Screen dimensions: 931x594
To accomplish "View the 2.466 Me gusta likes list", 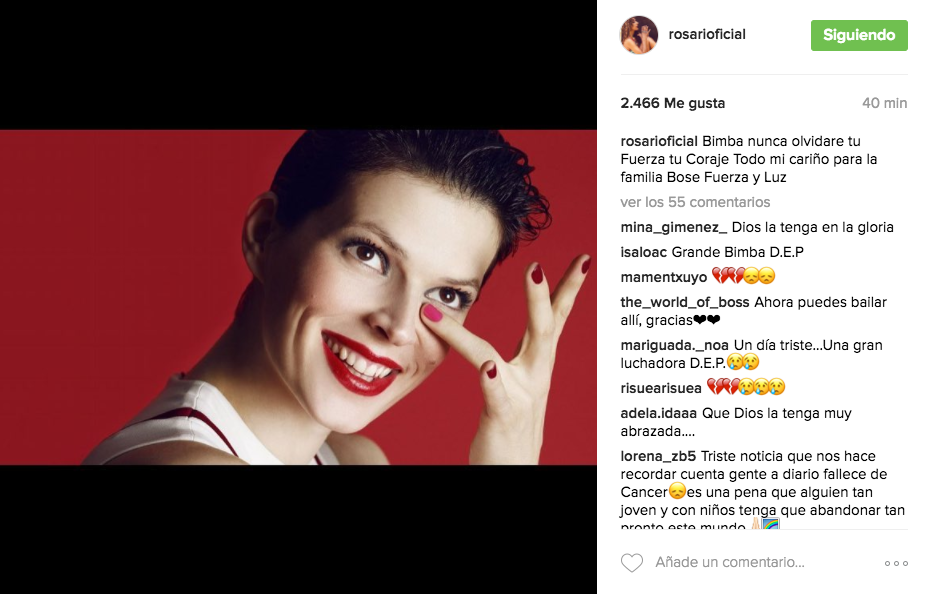I will pyautogui.click(x=673, y=103).
